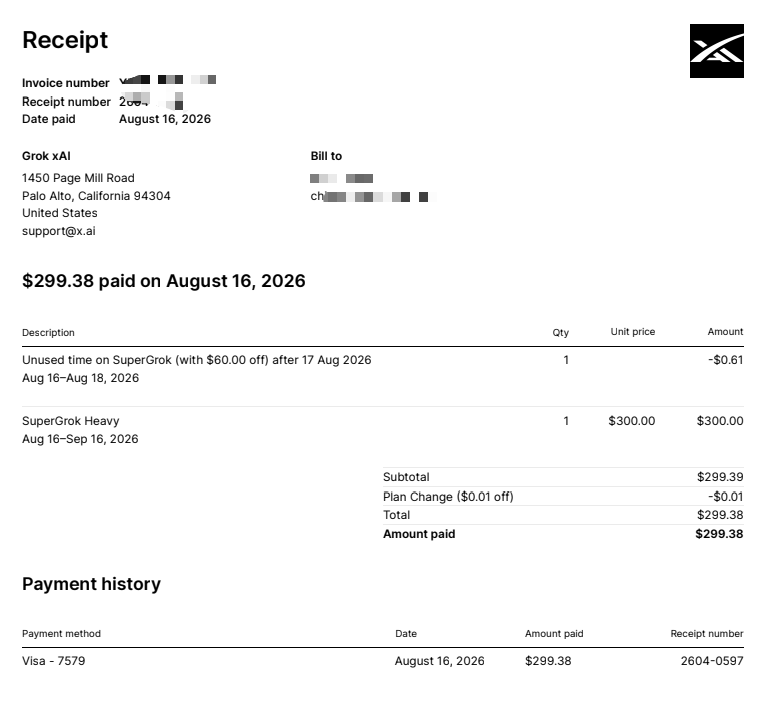Click the Bill to label
Viewport: 765px width, 702px height.
pyautogui.click(x=326, y=156)
